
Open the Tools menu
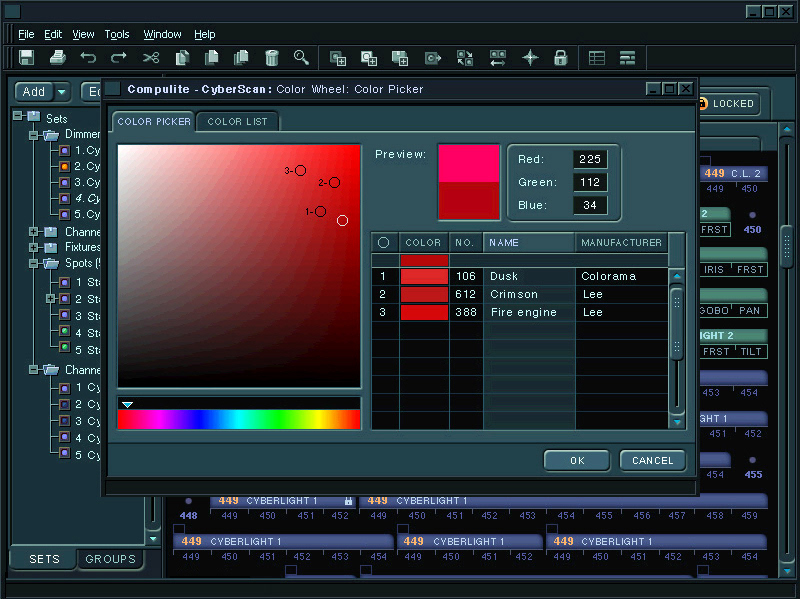117,34
